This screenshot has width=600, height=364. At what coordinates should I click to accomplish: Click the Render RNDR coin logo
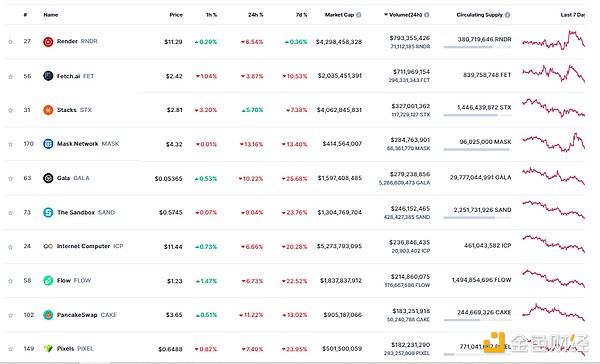48,42
